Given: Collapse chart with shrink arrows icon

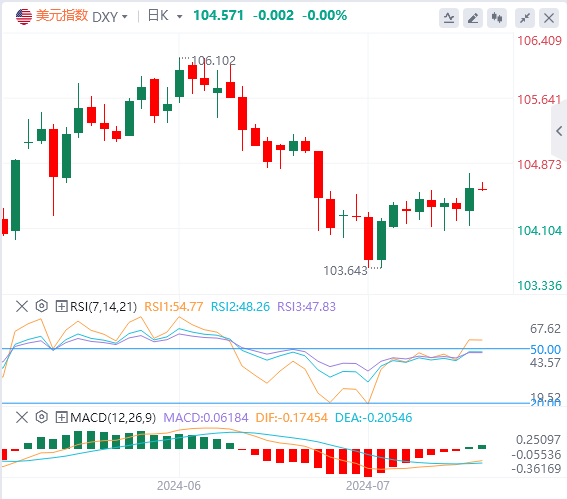Looking at the screenshot, I should 525,18.
